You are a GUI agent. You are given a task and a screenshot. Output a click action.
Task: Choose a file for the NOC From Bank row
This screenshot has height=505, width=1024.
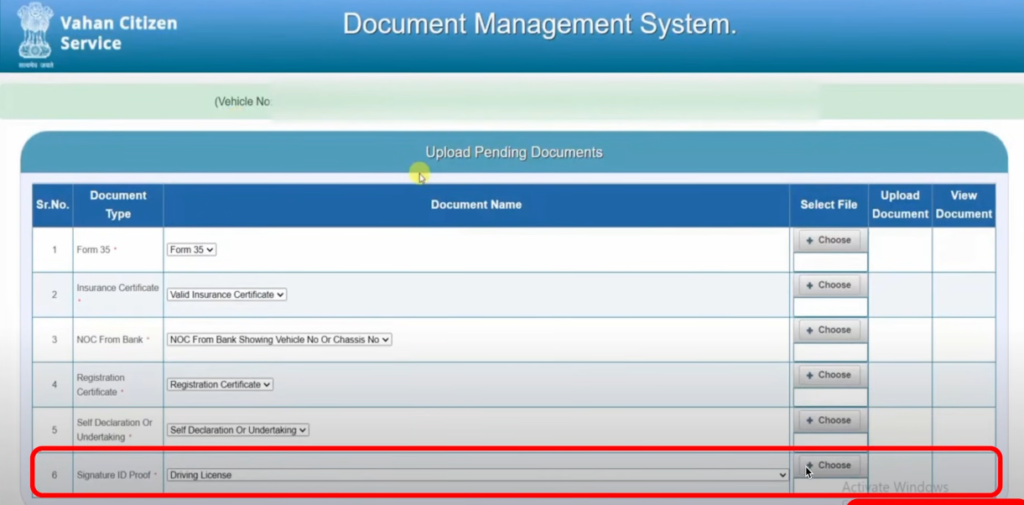[828, 331]
